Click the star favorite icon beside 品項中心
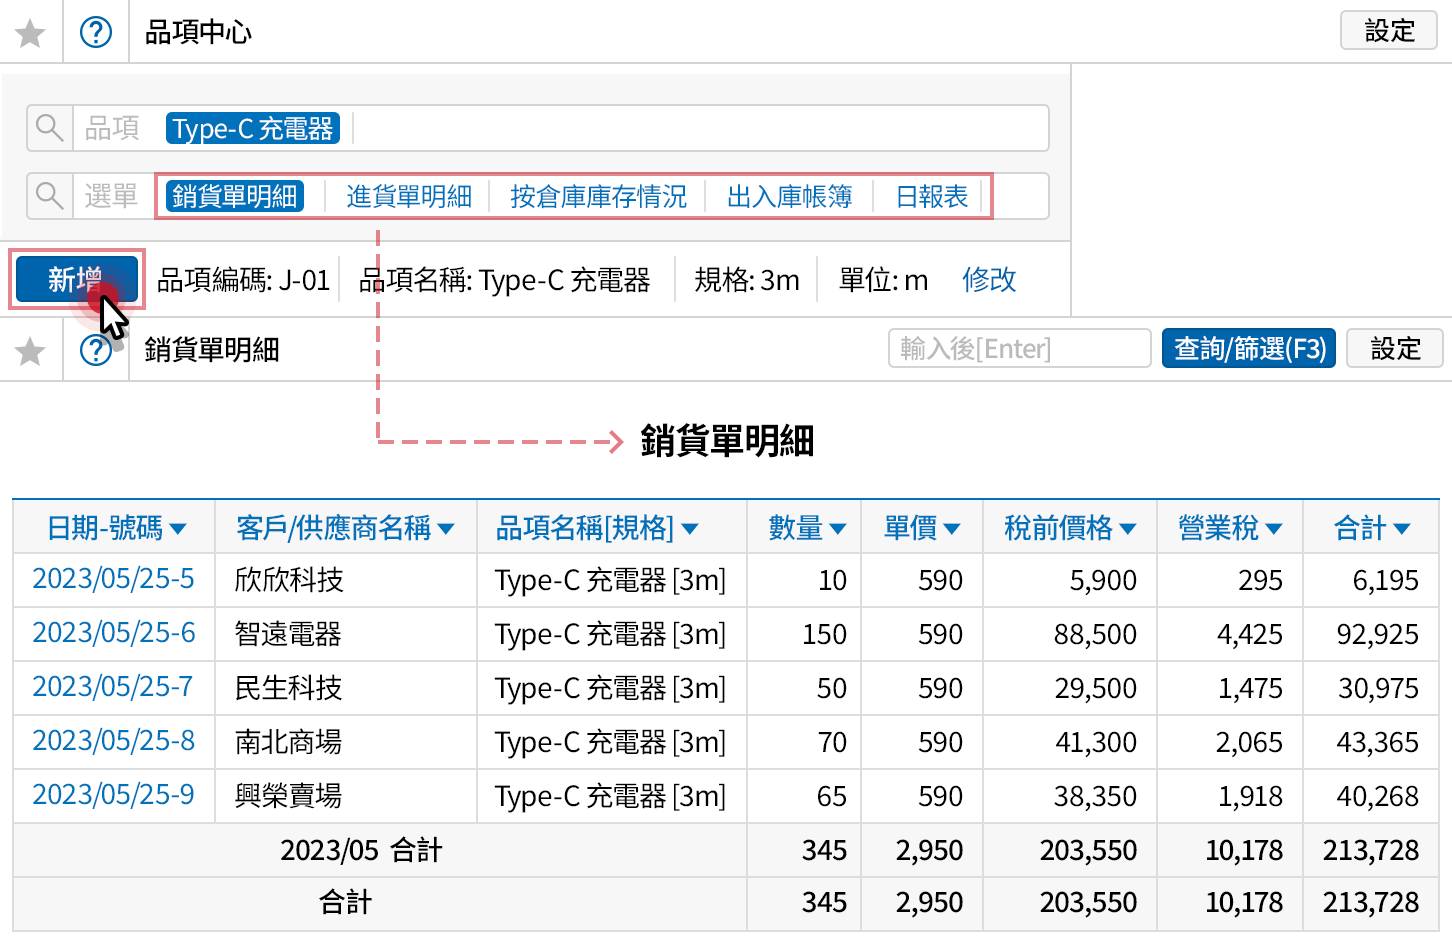The height and width of the screenshot is (944, 1452). point(31,31)
